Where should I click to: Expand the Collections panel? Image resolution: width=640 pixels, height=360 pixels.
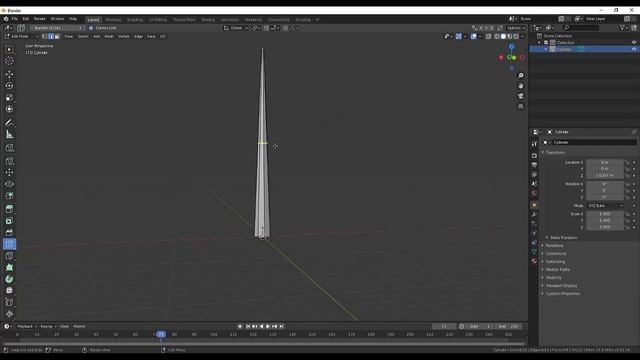pos(556,253)
